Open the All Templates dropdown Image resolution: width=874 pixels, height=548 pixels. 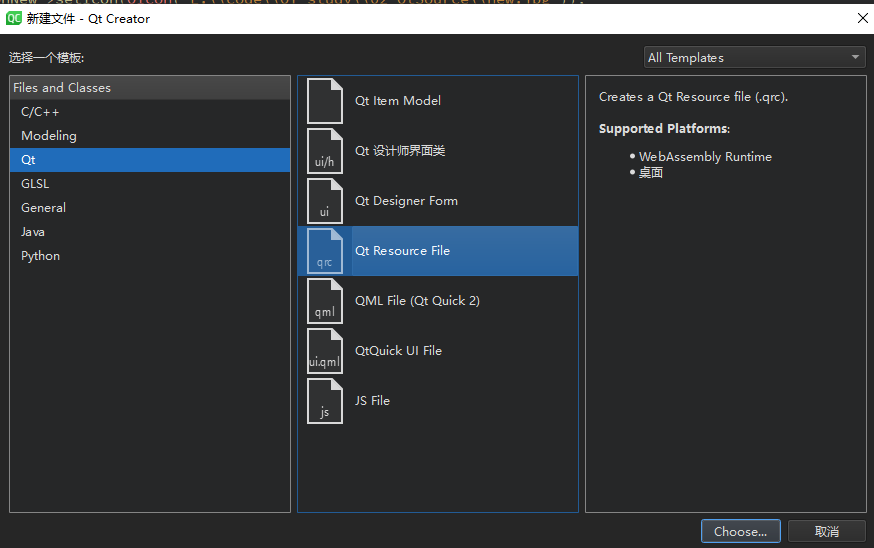click(x=755, y=58)
